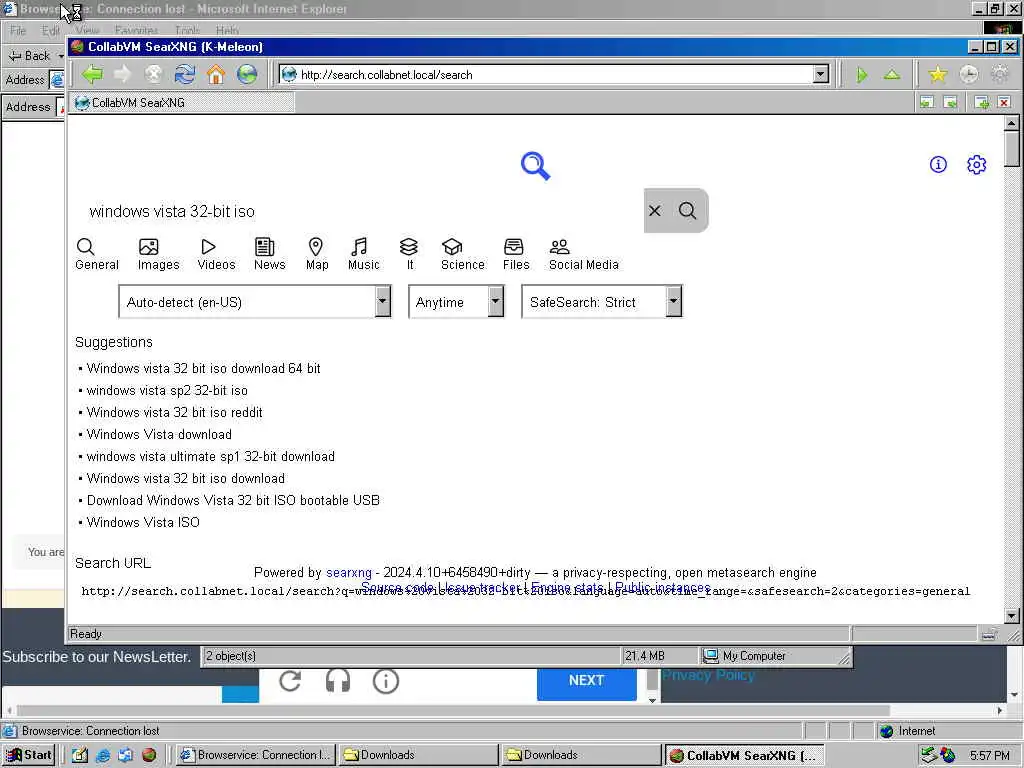Launch K-Meleon from quick launch icon
Screen dimensions: 1024x768
coord(149,755)
